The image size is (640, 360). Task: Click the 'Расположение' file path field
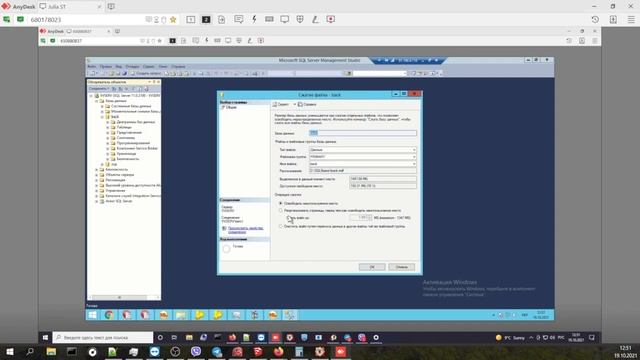(362, 171)
